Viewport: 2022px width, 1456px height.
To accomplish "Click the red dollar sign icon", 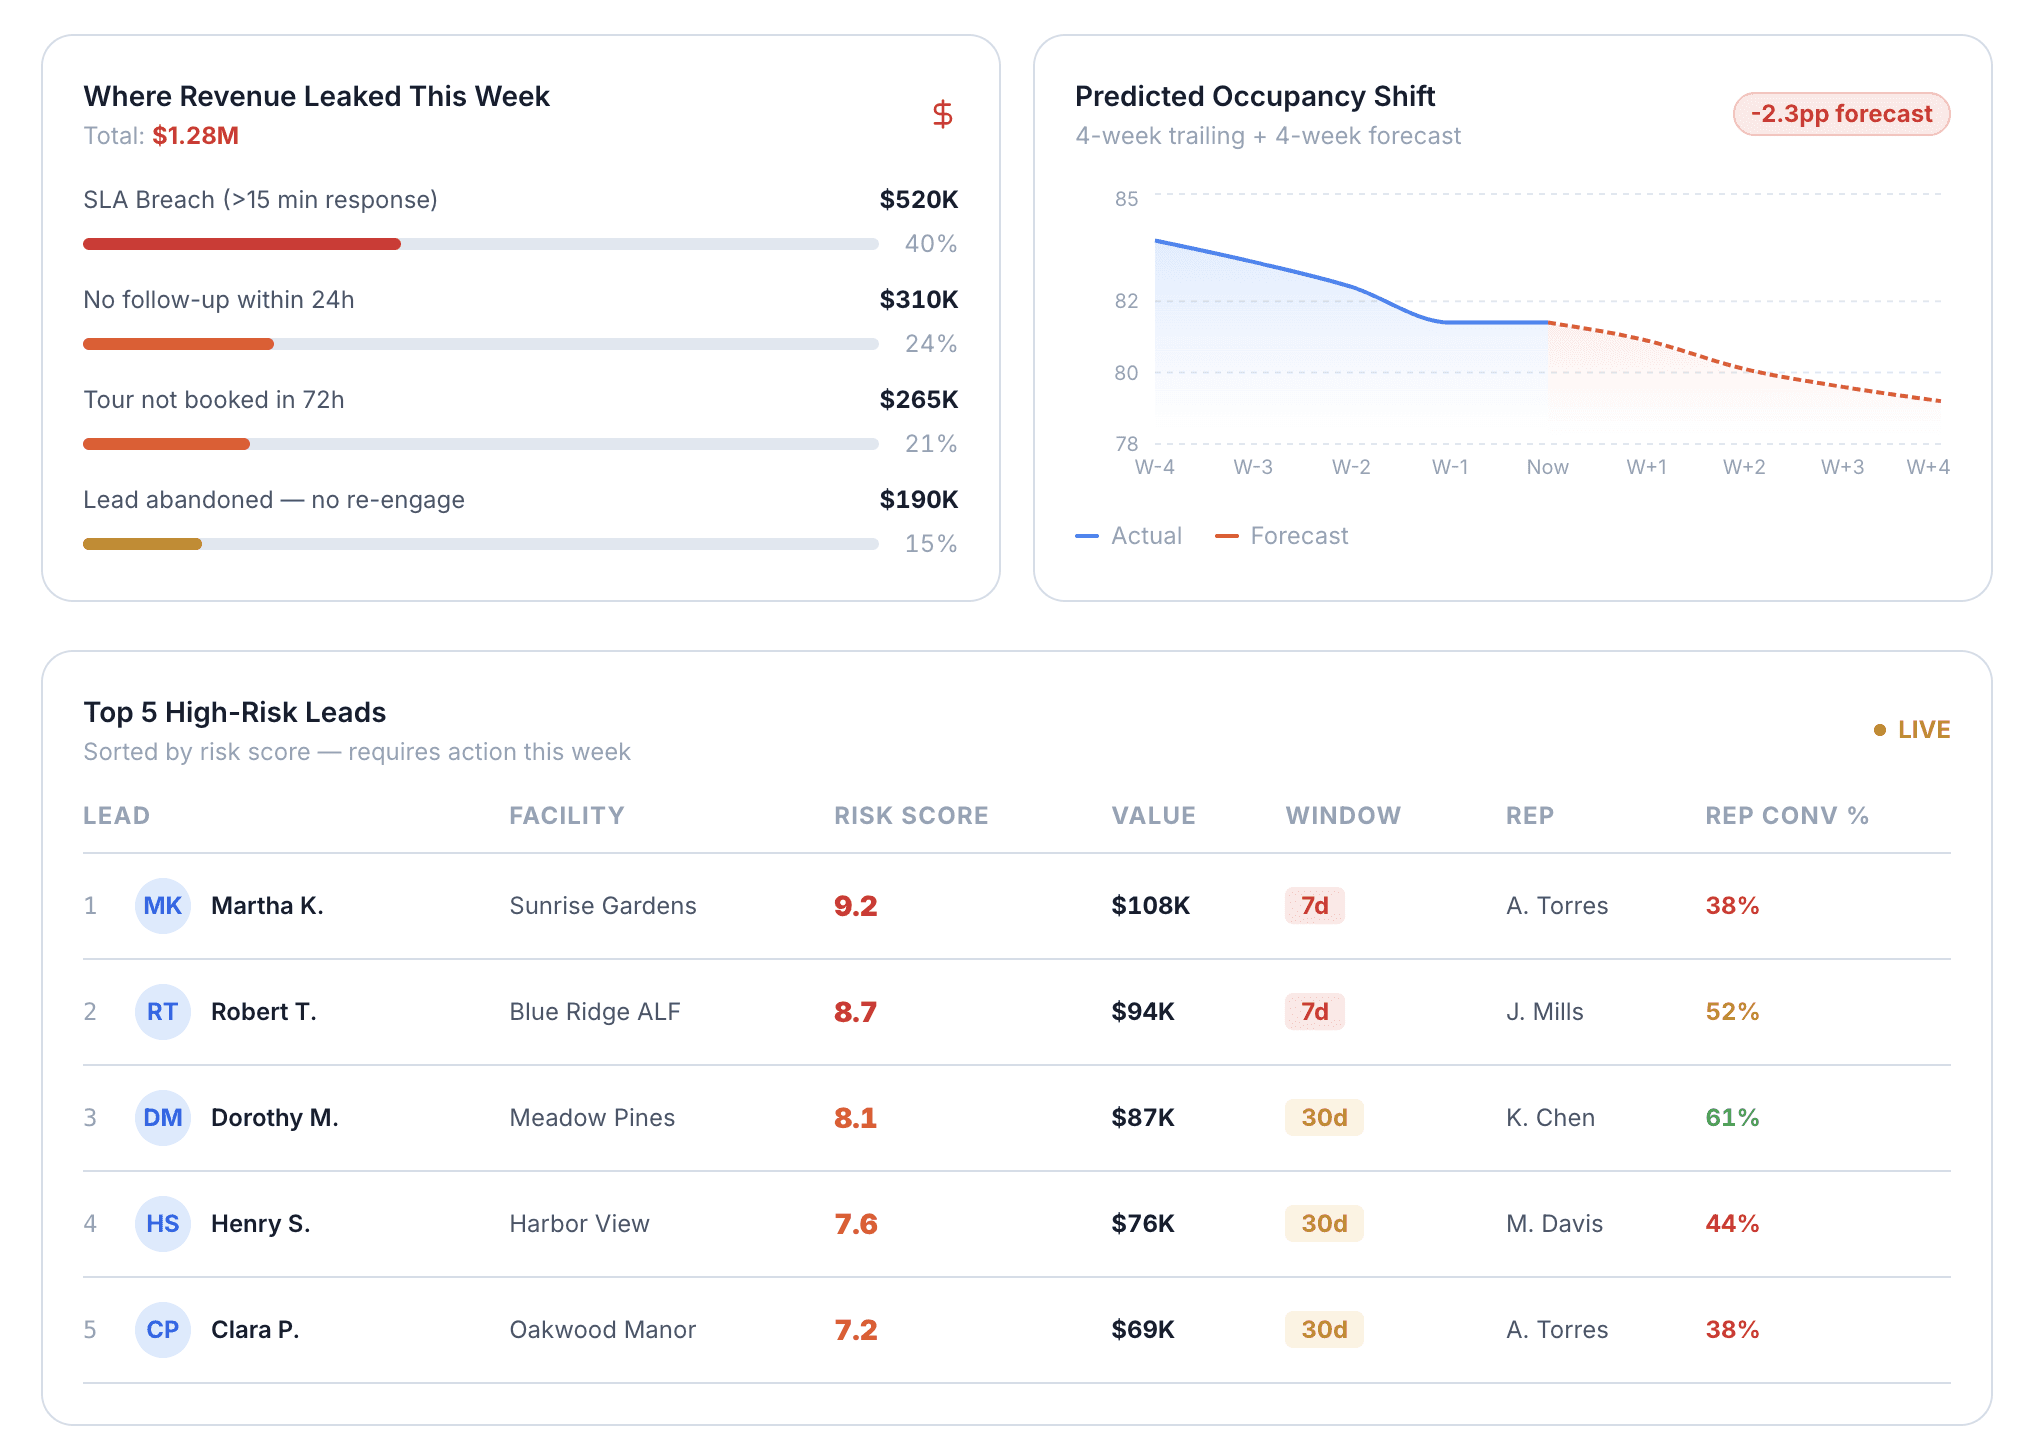I will tap(942, 114).
